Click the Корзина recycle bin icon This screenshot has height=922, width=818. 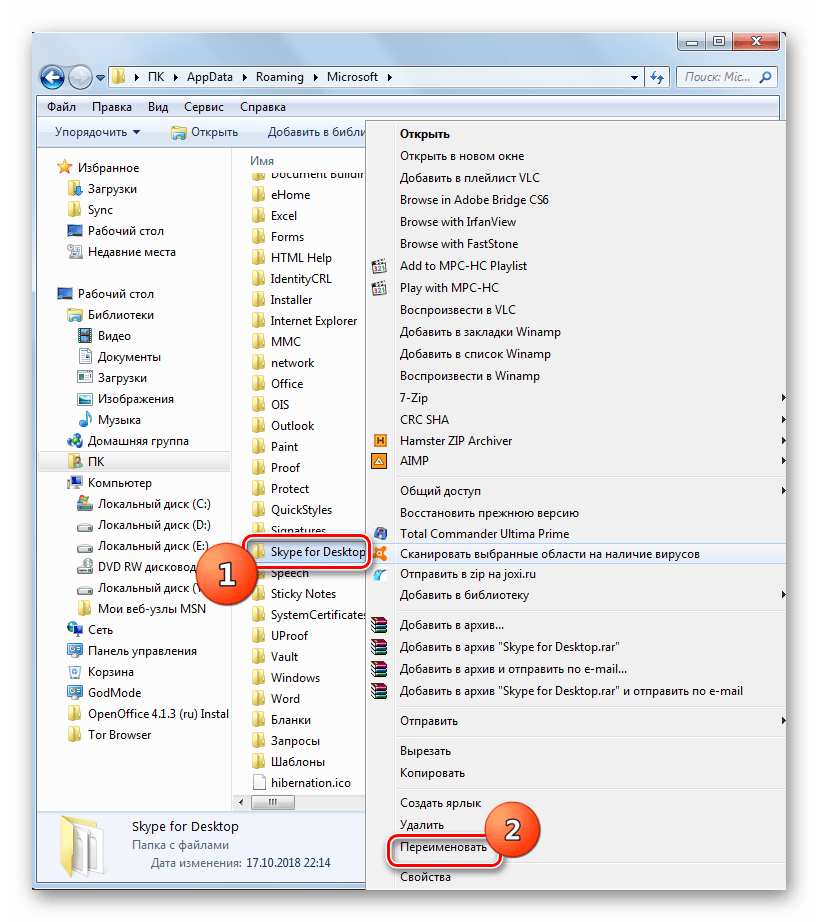point(75,672)
